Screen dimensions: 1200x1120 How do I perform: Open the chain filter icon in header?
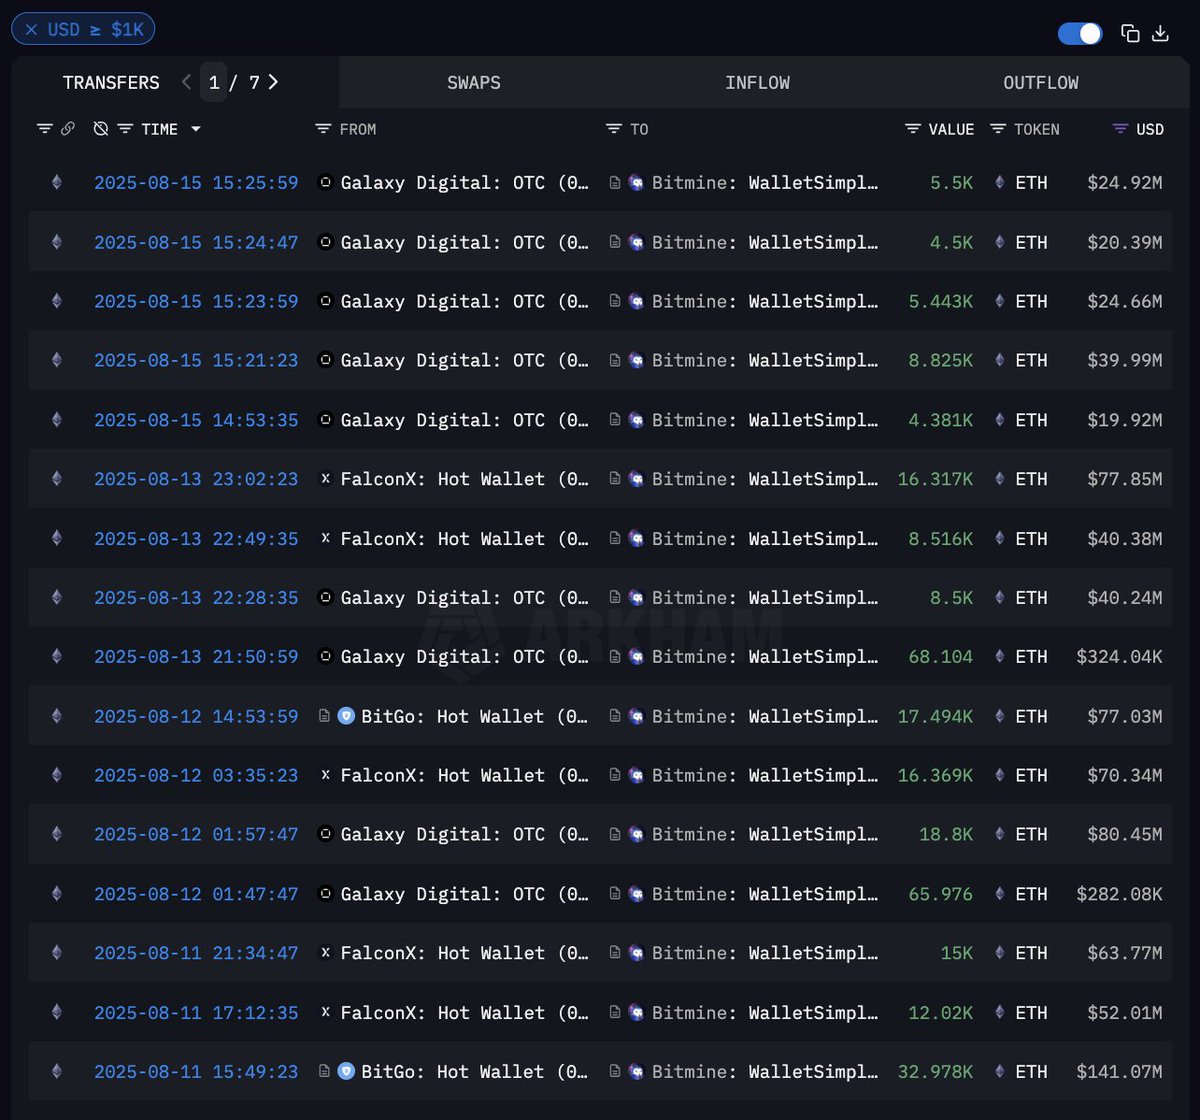pyautogui.click(x=44, y=129)
